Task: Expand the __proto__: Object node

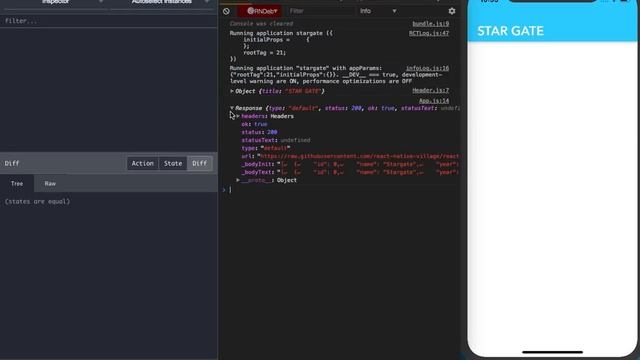Action: click(238, 180)
